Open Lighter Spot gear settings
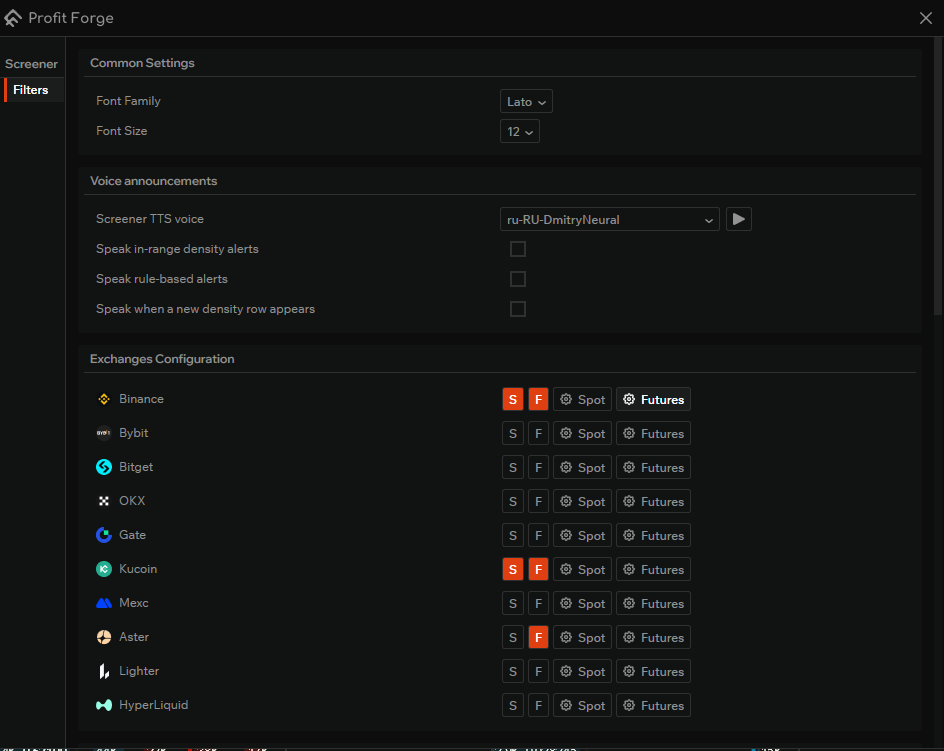Screen dimensions: 944x751 coord(582,672)
